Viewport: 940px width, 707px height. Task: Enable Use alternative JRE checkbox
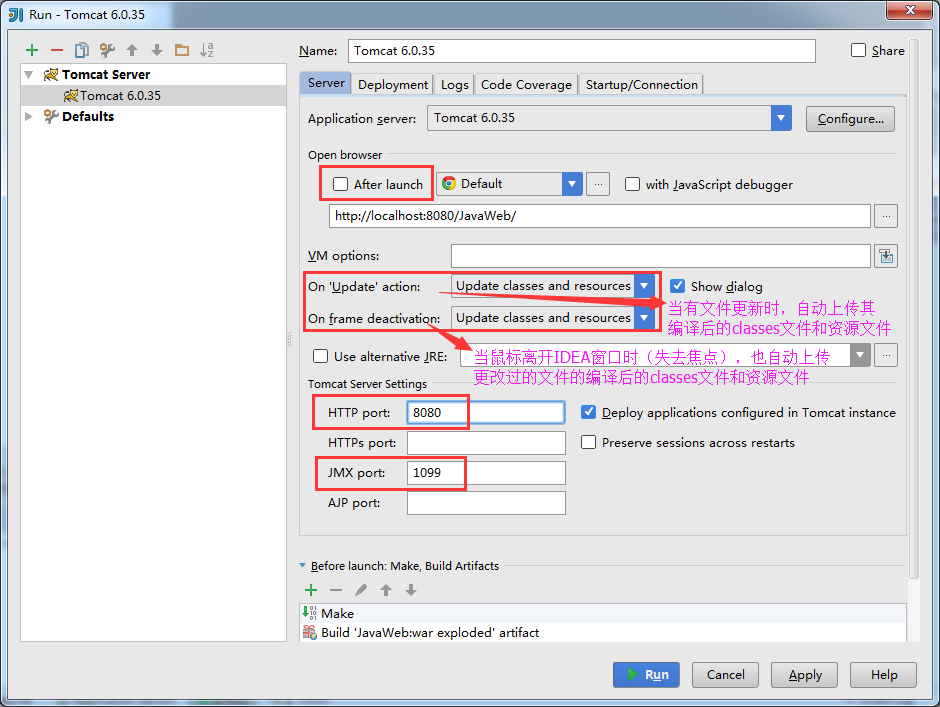click(x=321, y=356)
